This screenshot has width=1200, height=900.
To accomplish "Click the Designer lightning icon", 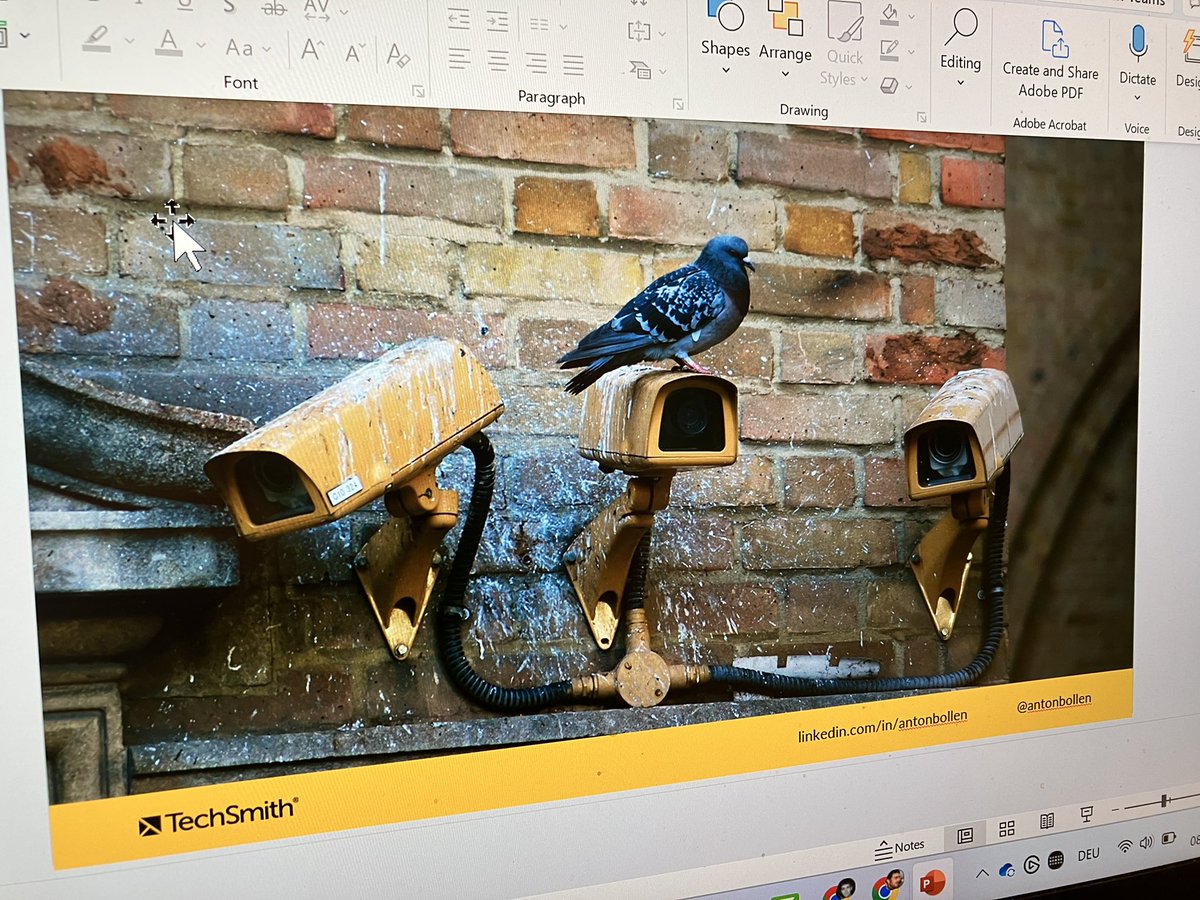I will [x=1189, y=58].
